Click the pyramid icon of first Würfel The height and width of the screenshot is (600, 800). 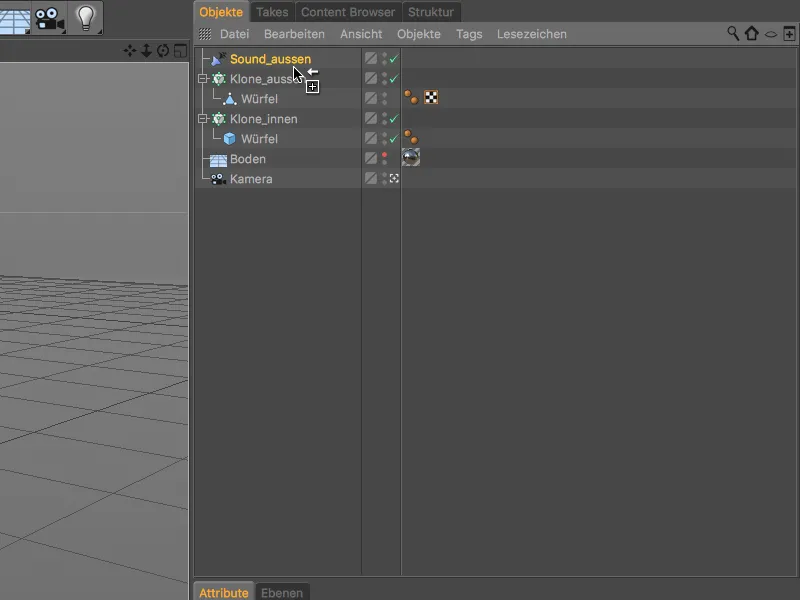230,98
